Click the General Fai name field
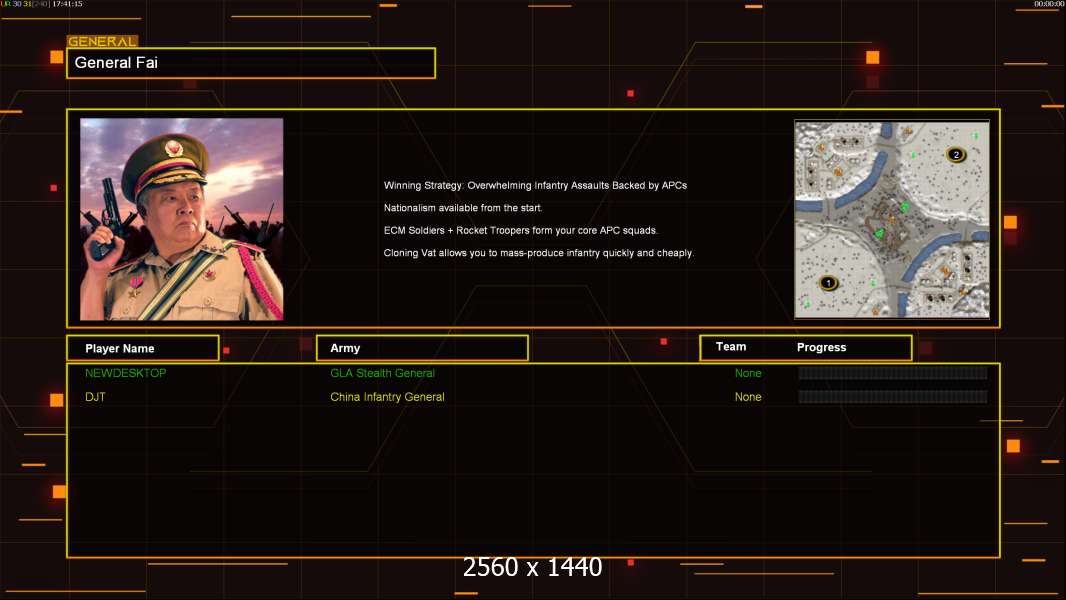Image resolution: width=1066 pixels, height=600 pixels. 251,63
